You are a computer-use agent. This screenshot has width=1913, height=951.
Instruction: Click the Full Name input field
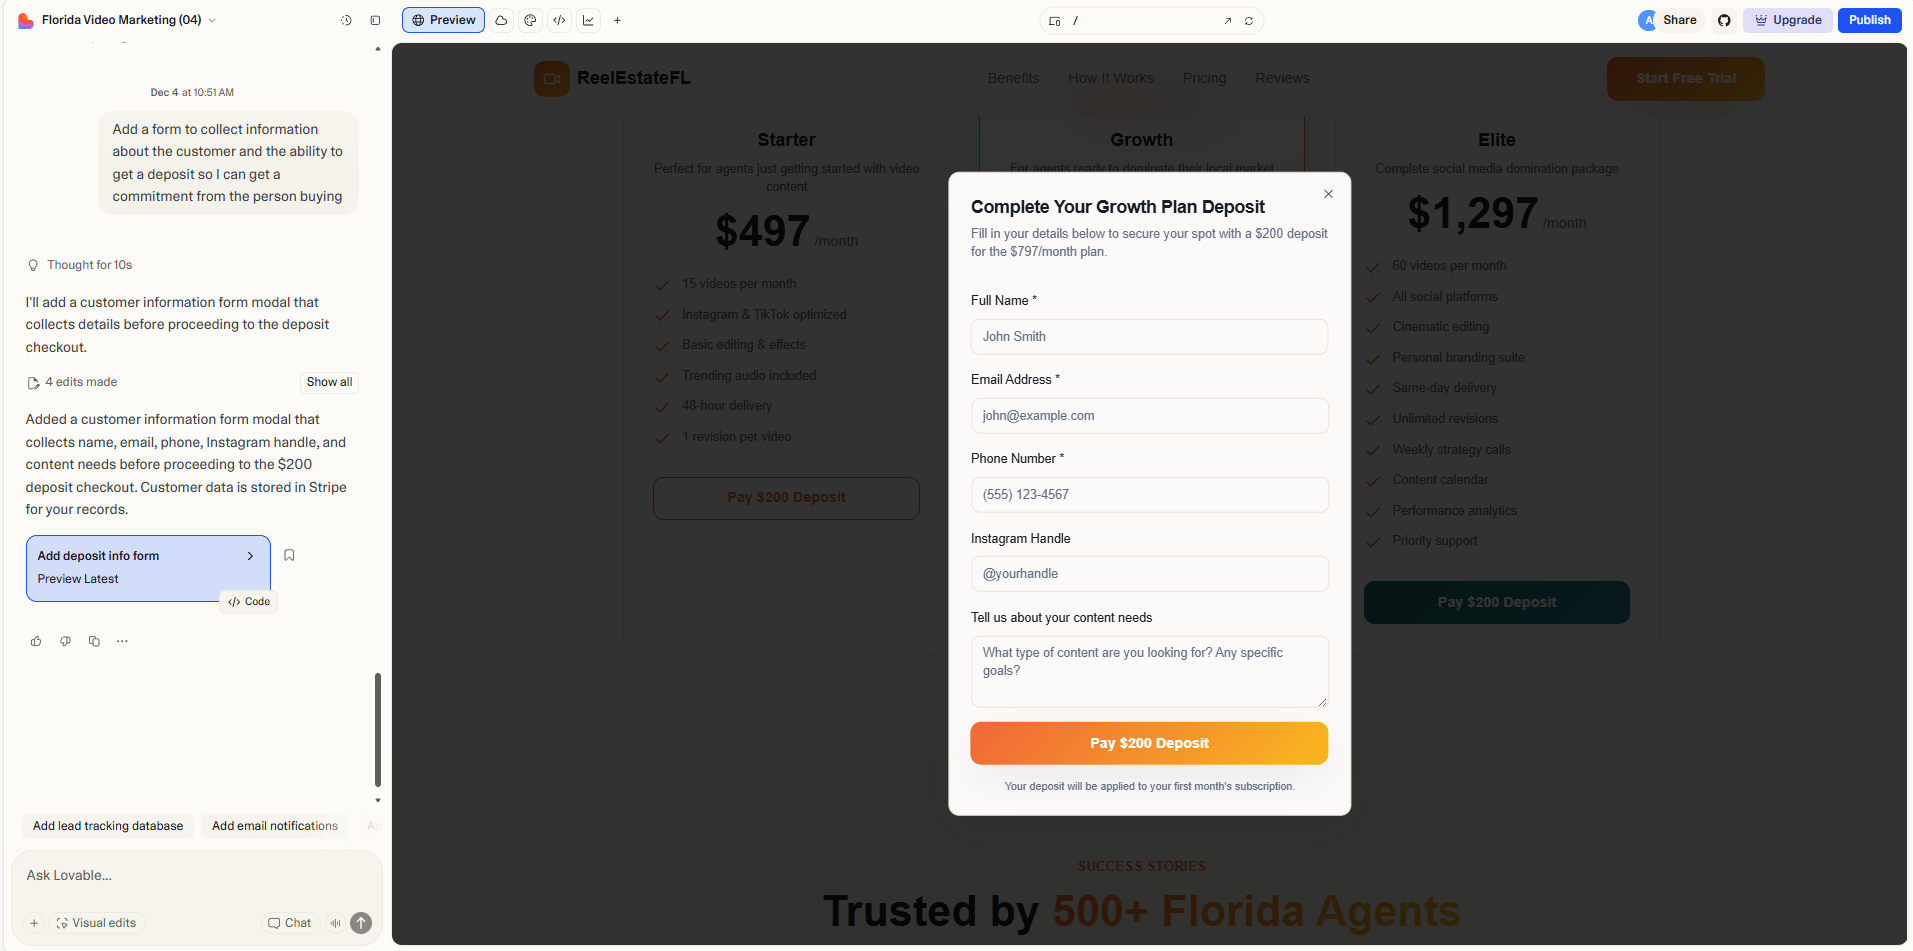click(x=1149, y=337)
